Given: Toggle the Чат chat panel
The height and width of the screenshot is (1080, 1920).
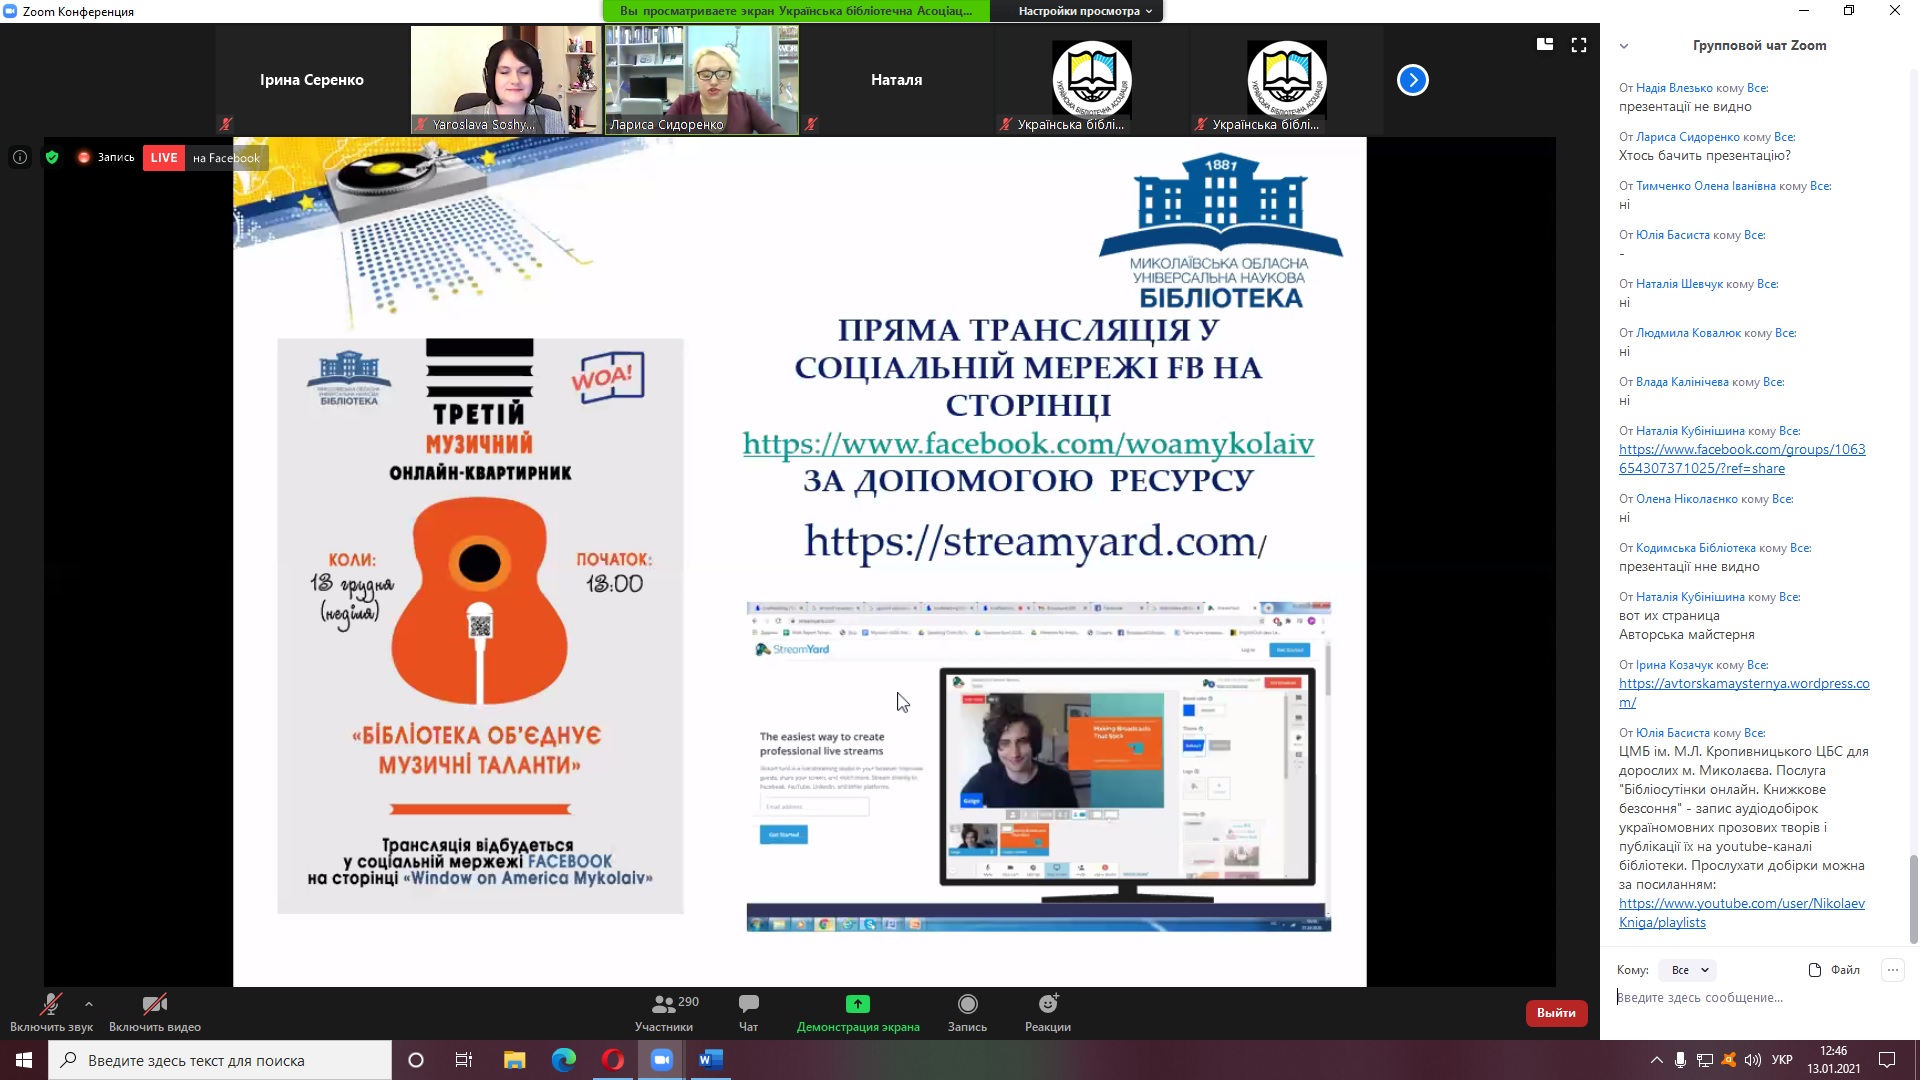Looking at the screenshot, I should (x=748, y=1012).
